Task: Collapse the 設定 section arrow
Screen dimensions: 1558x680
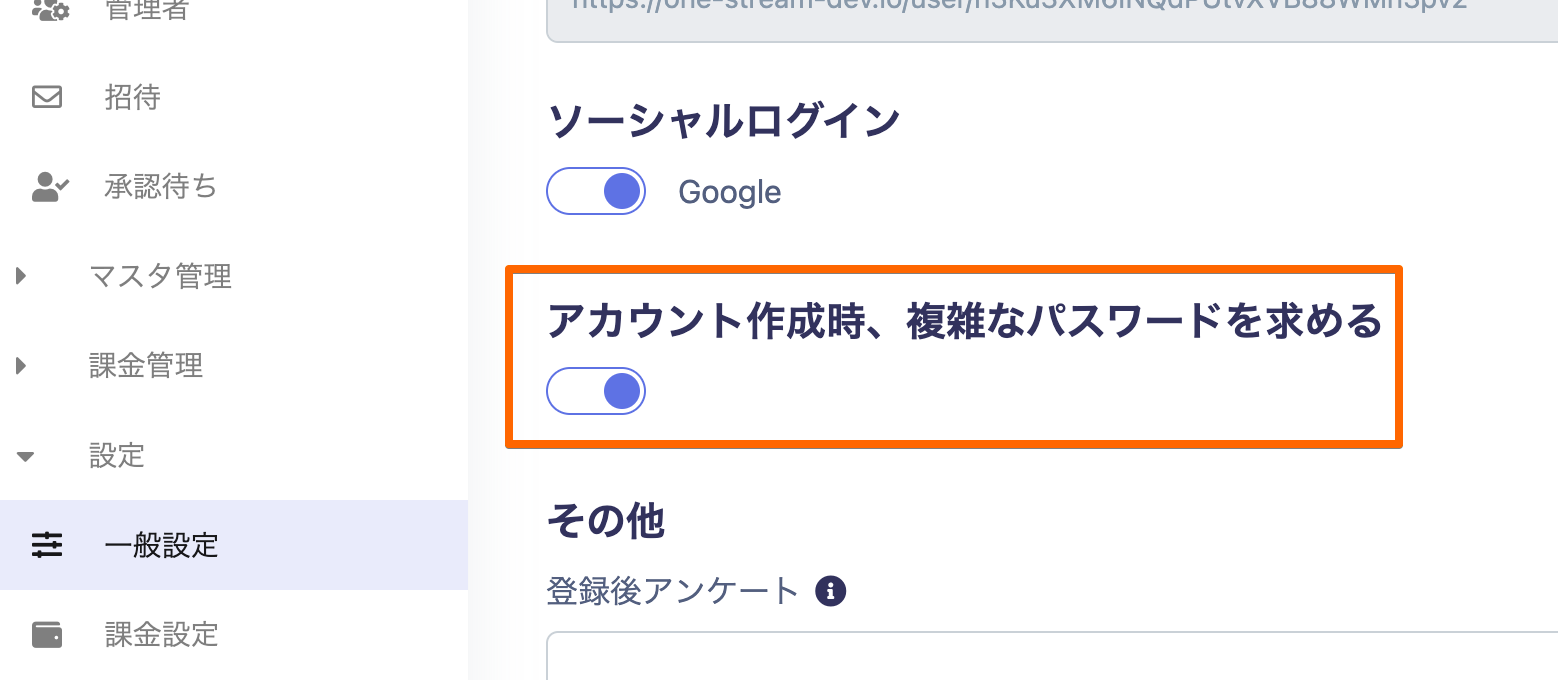Action: [25, 457]
